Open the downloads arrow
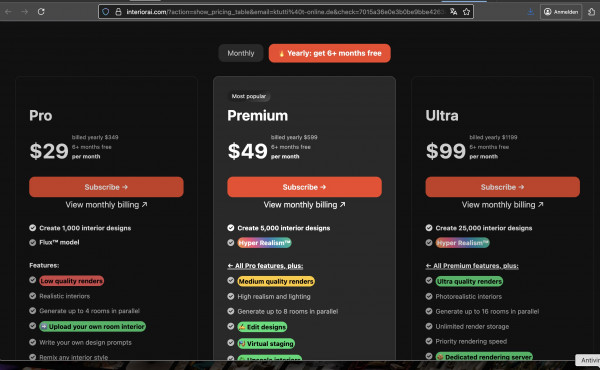 tap(531, 12)
